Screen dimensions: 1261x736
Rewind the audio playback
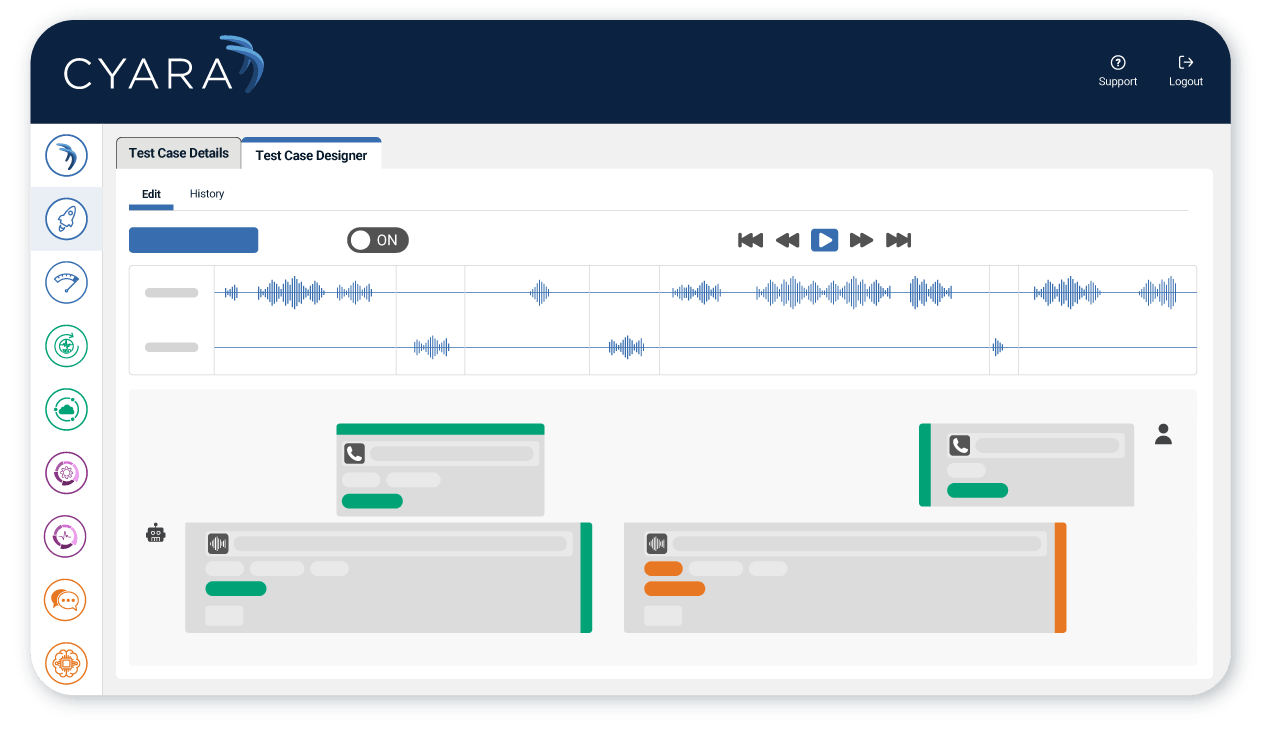tap(788, 240)
